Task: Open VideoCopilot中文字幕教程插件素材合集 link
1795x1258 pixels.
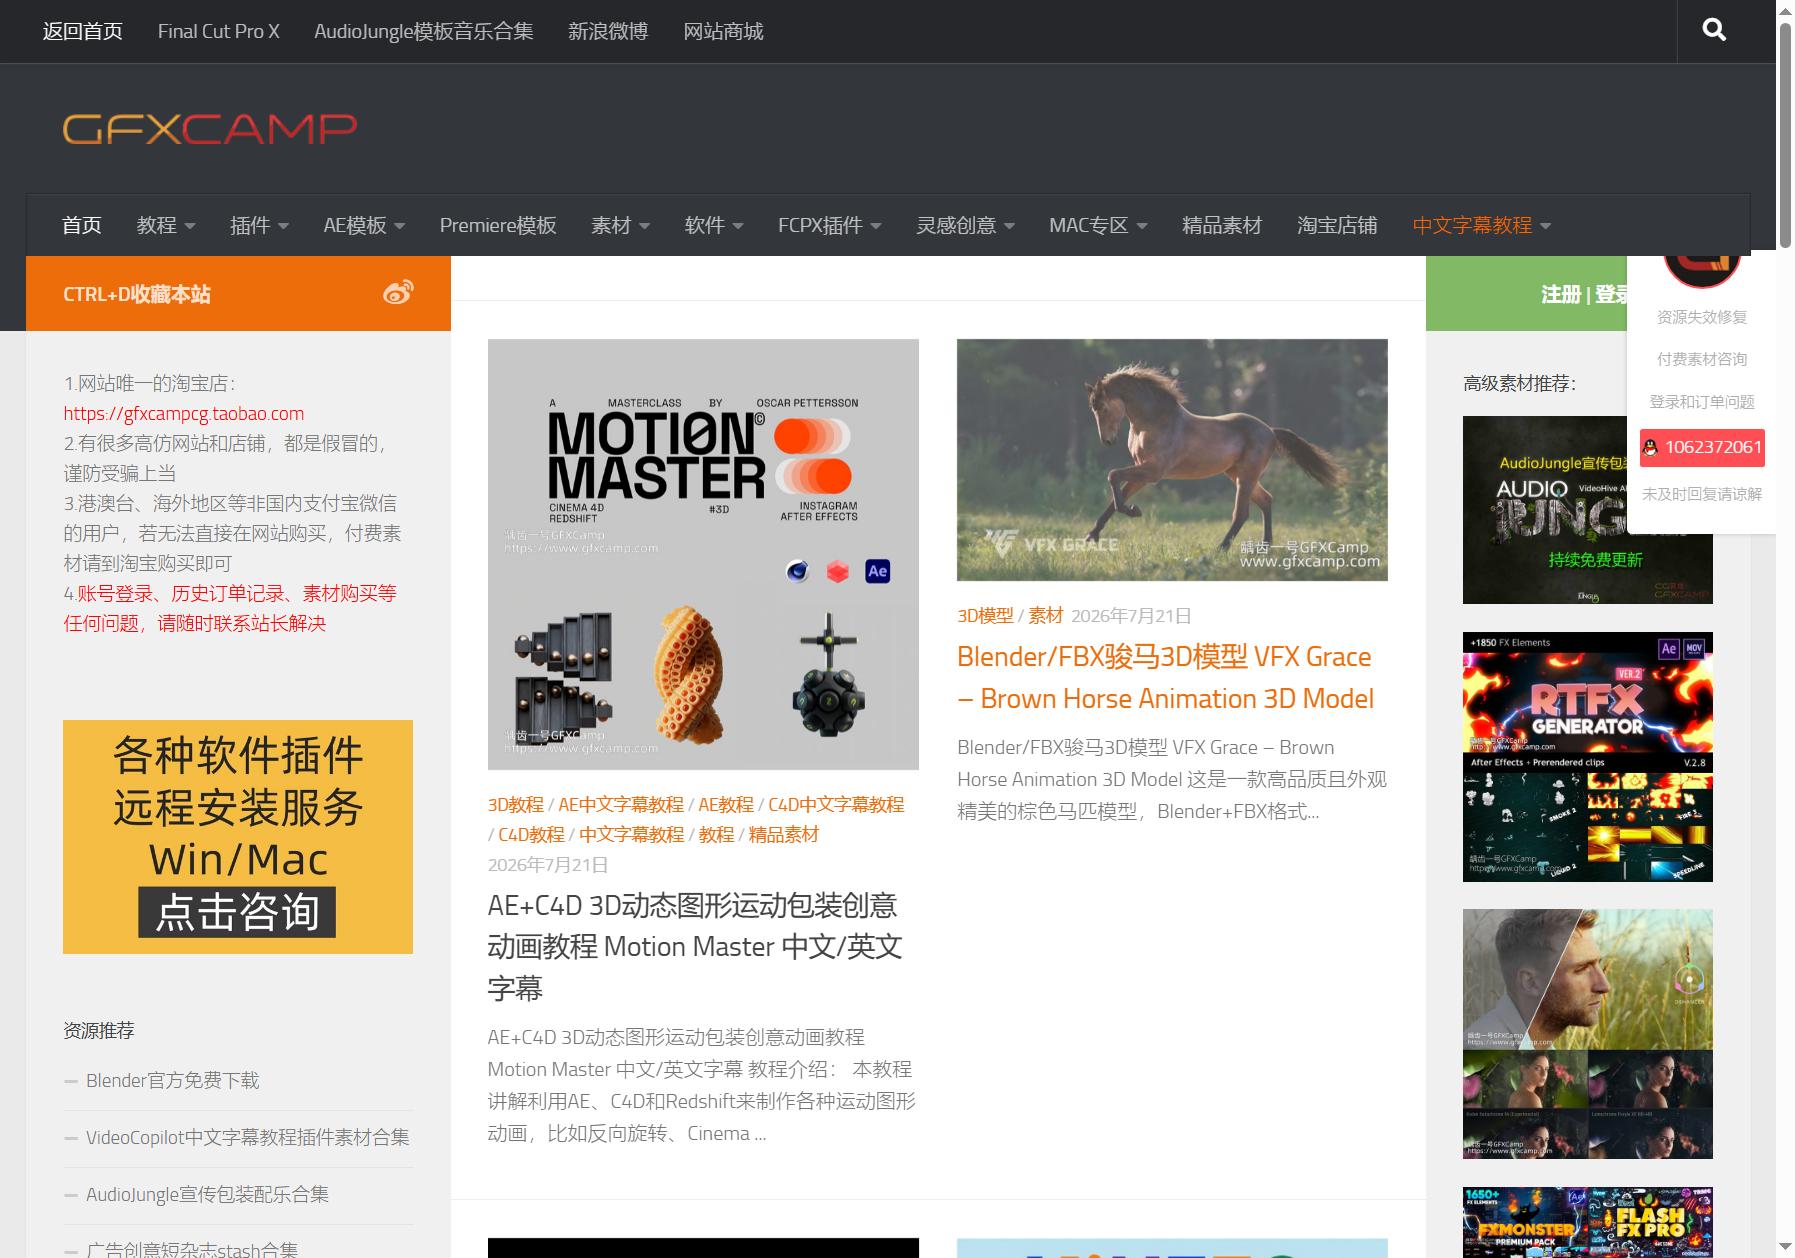Action: (x=248, y=1137)
